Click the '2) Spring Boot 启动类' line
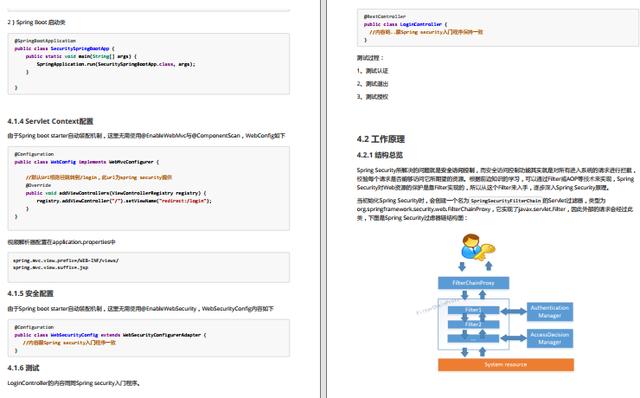 point(36,22)
